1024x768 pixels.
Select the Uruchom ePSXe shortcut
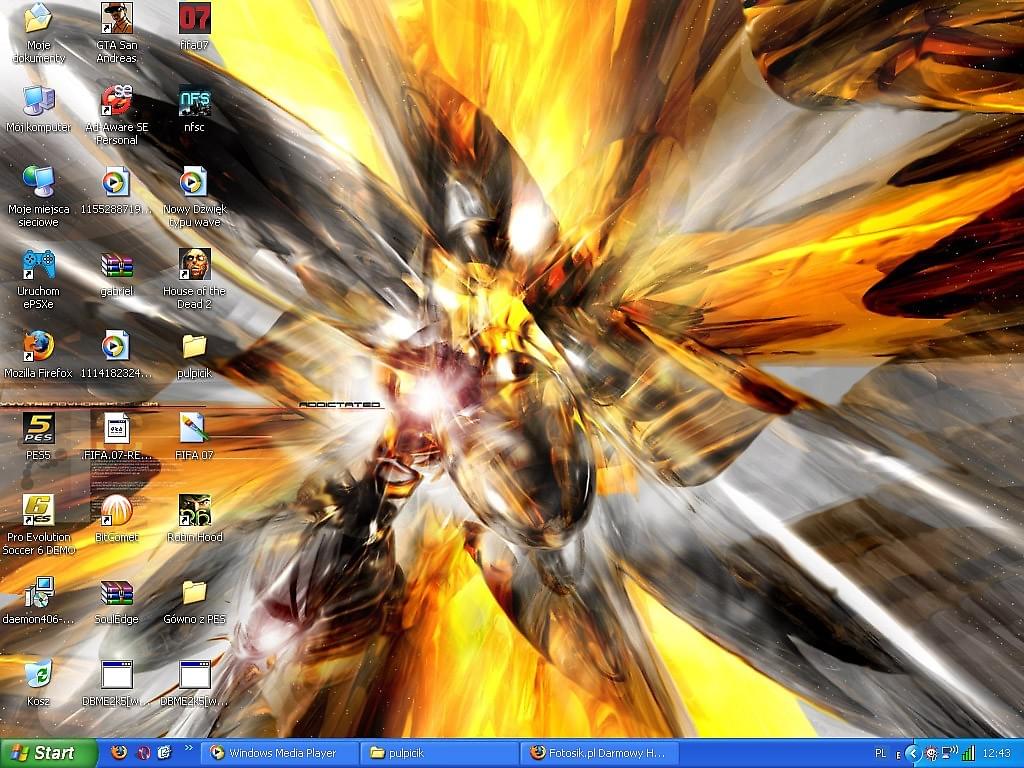[x=39, y=279]
